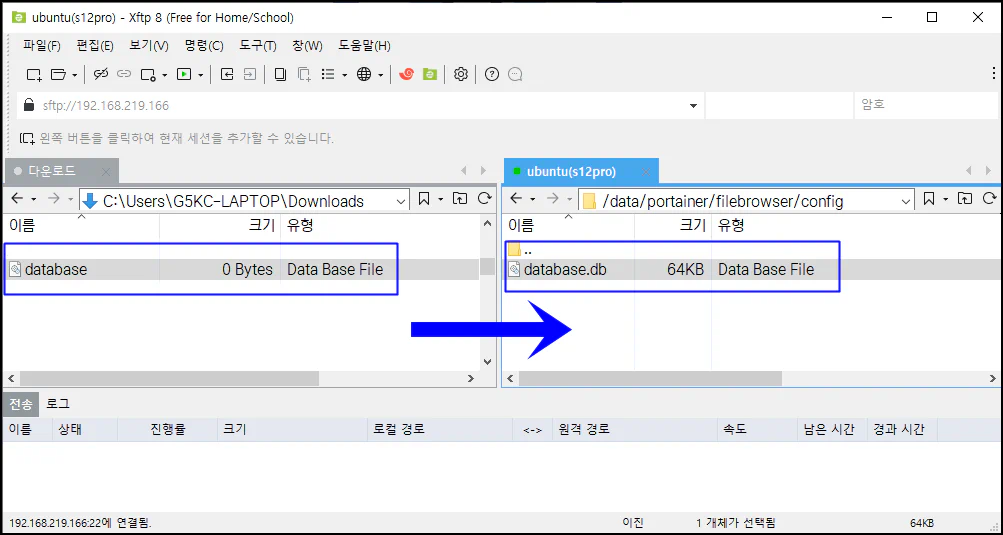
Task: Open the globe encoding dropdown arrow
Action: pos(380,75)
